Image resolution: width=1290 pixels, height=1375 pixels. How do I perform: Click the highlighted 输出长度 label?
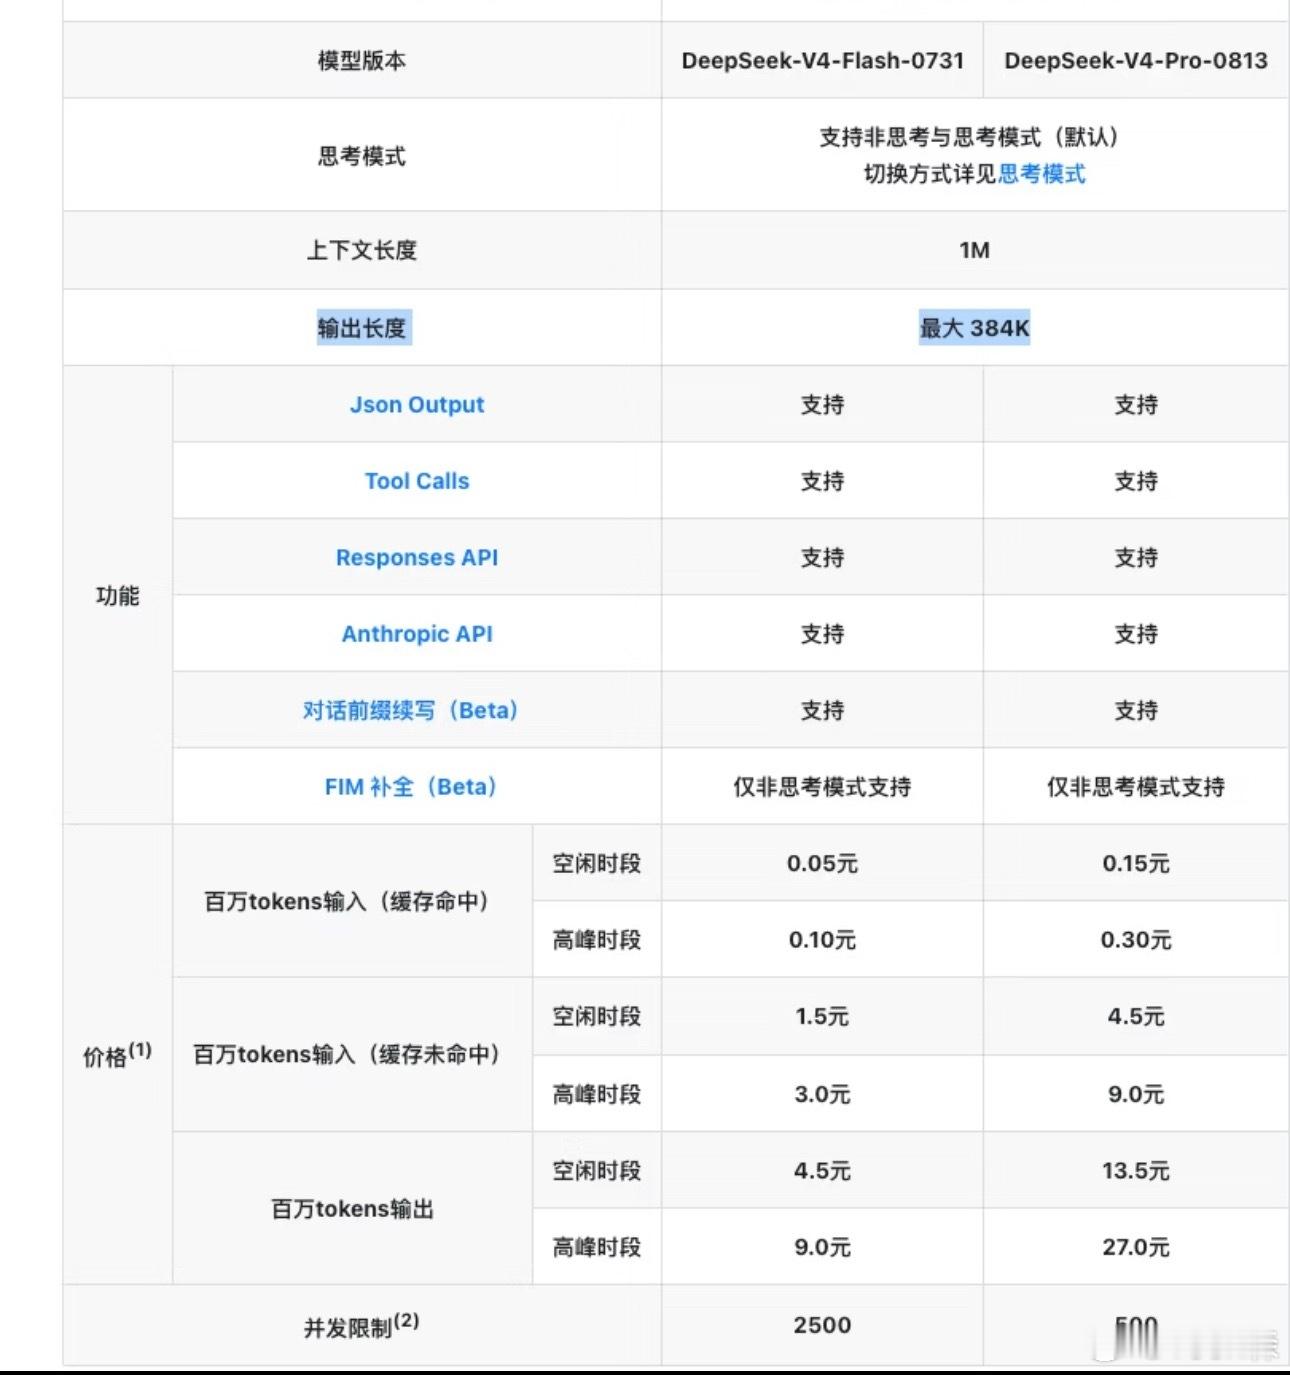[362, 328]
